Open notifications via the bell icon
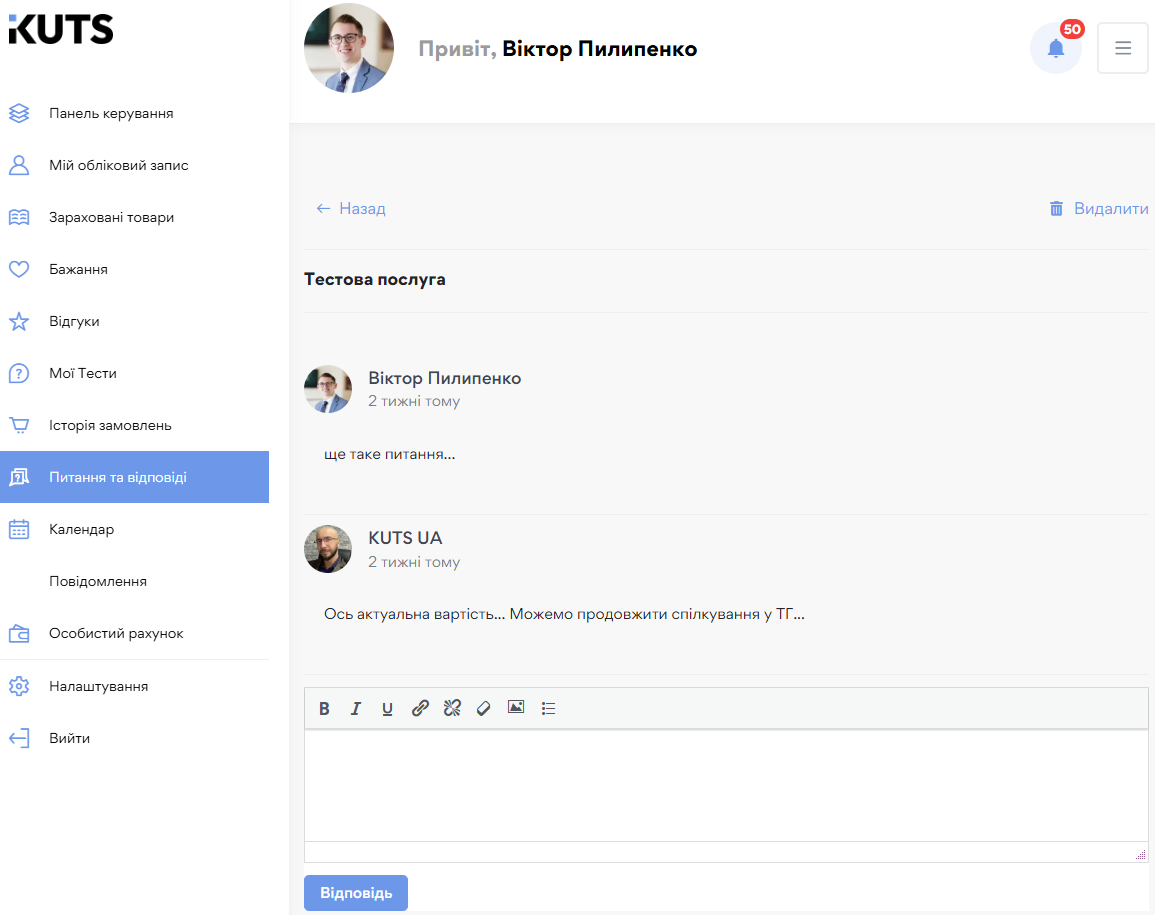Viewport: 1155px width, 915px height. pos(1056,47)
